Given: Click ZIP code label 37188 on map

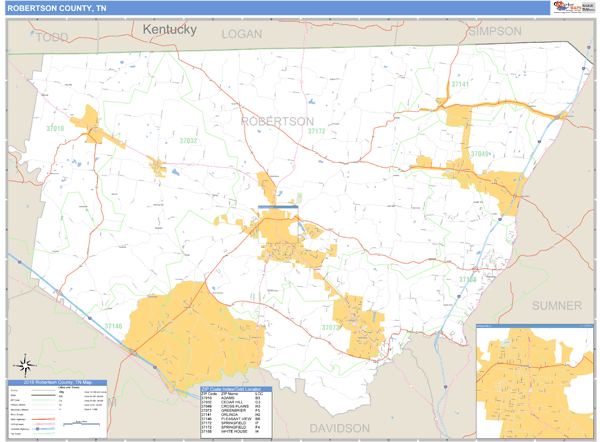Looking at the screenshot, I should tap(468, 280).
